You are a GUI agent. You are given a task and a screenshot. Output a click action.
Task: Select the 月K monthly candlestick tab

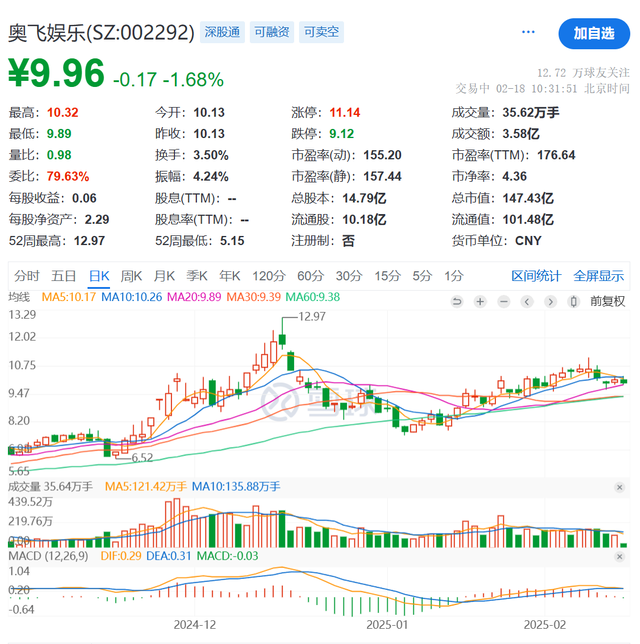164,276
